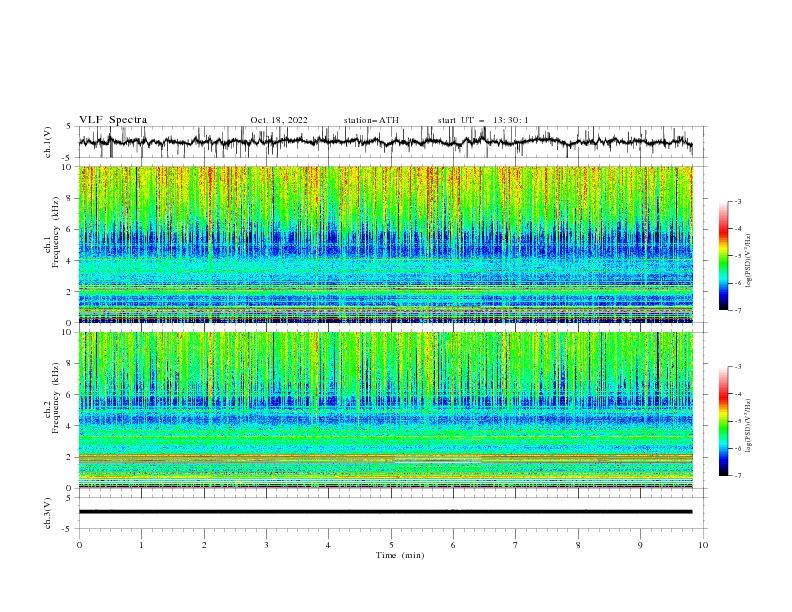Click time axis tick label "3"
The height and width of the screenshot is (612, 792).
pos(266,545)
